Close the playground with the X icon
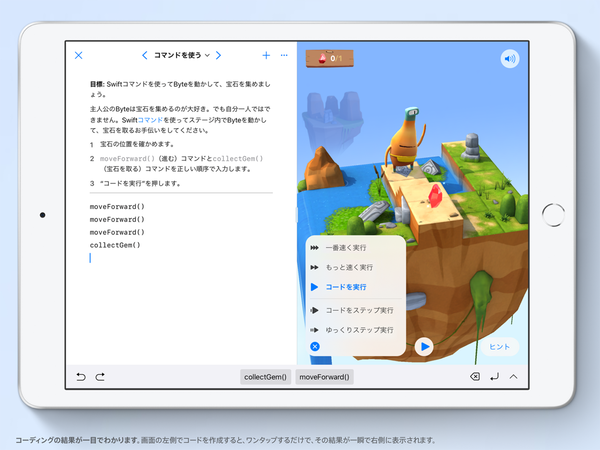Image resolution: width=600 pixels, height=450 pixels. [78, 55]
